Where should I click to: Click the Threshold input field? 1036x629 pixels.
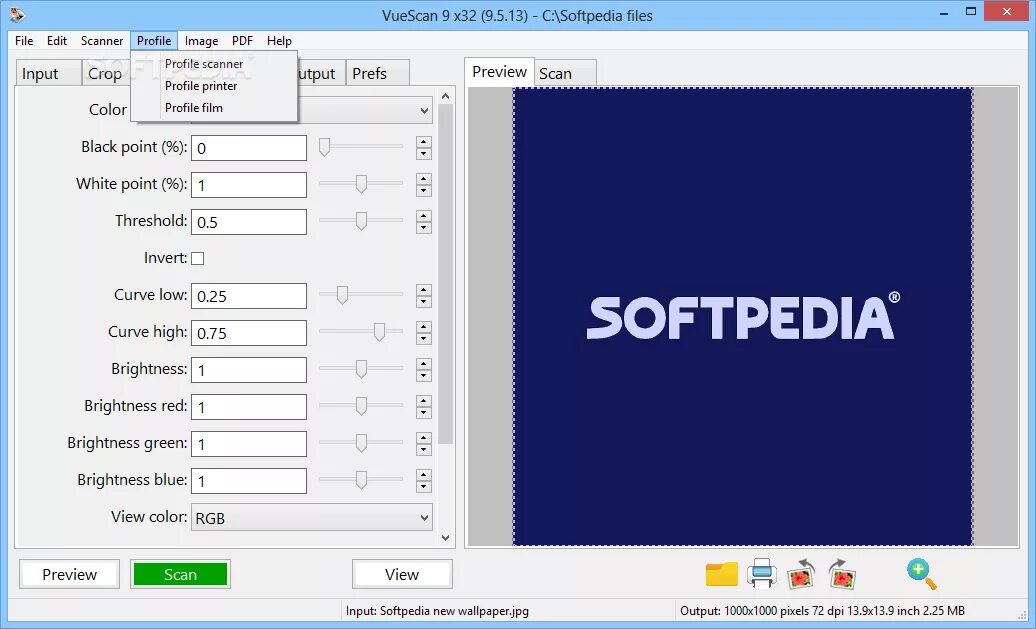(249, 222)
